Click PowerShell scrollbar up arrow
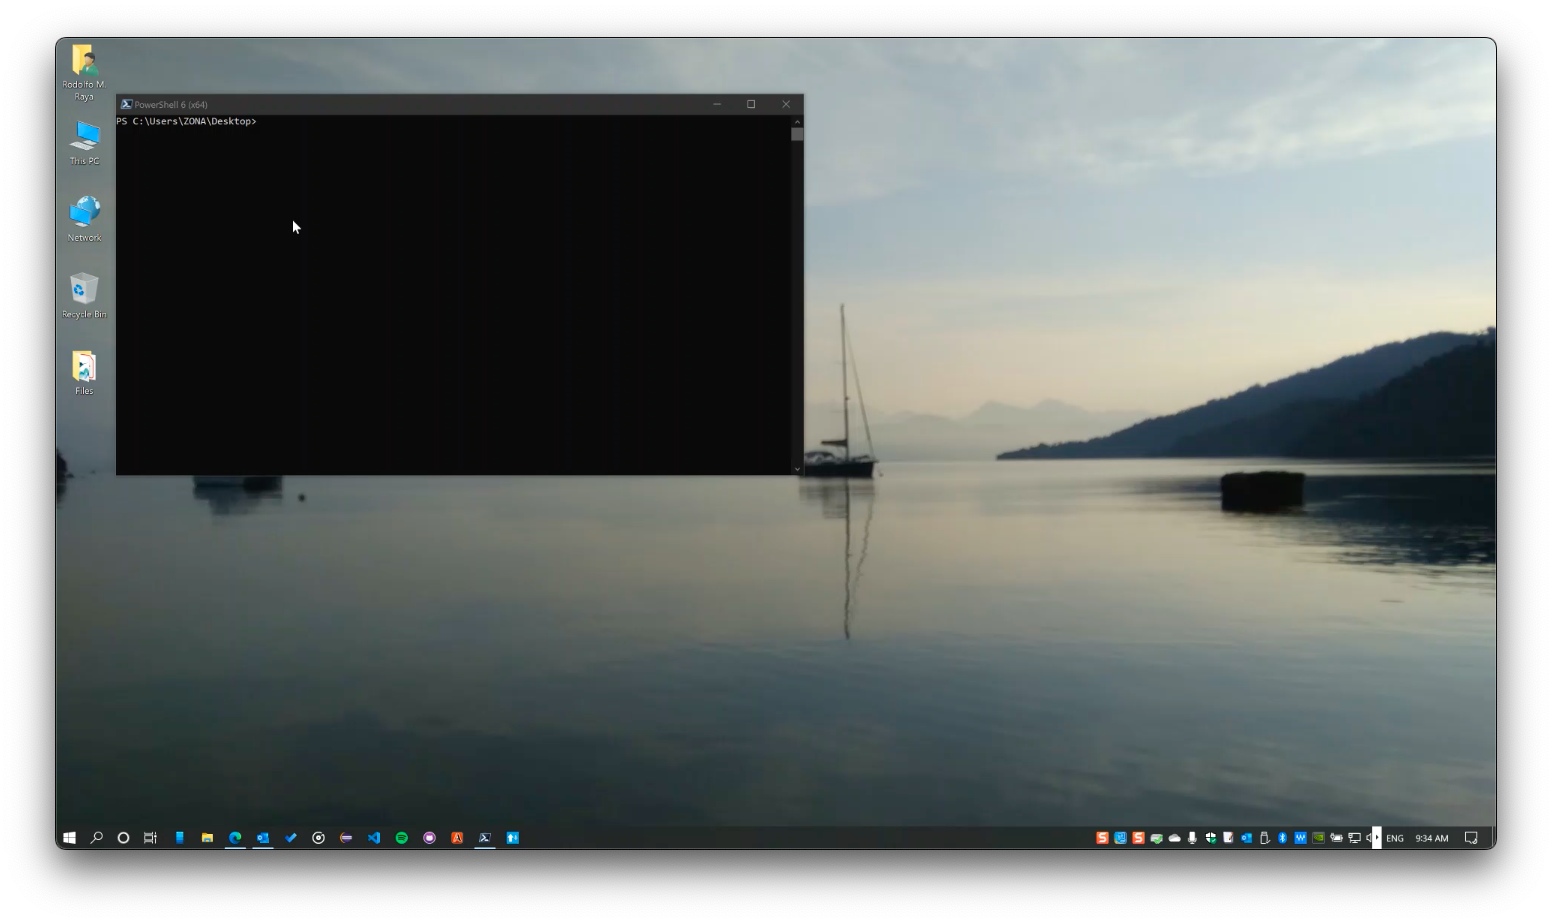The height and width of the screenshot is (923, 1552). pos(797,121)
